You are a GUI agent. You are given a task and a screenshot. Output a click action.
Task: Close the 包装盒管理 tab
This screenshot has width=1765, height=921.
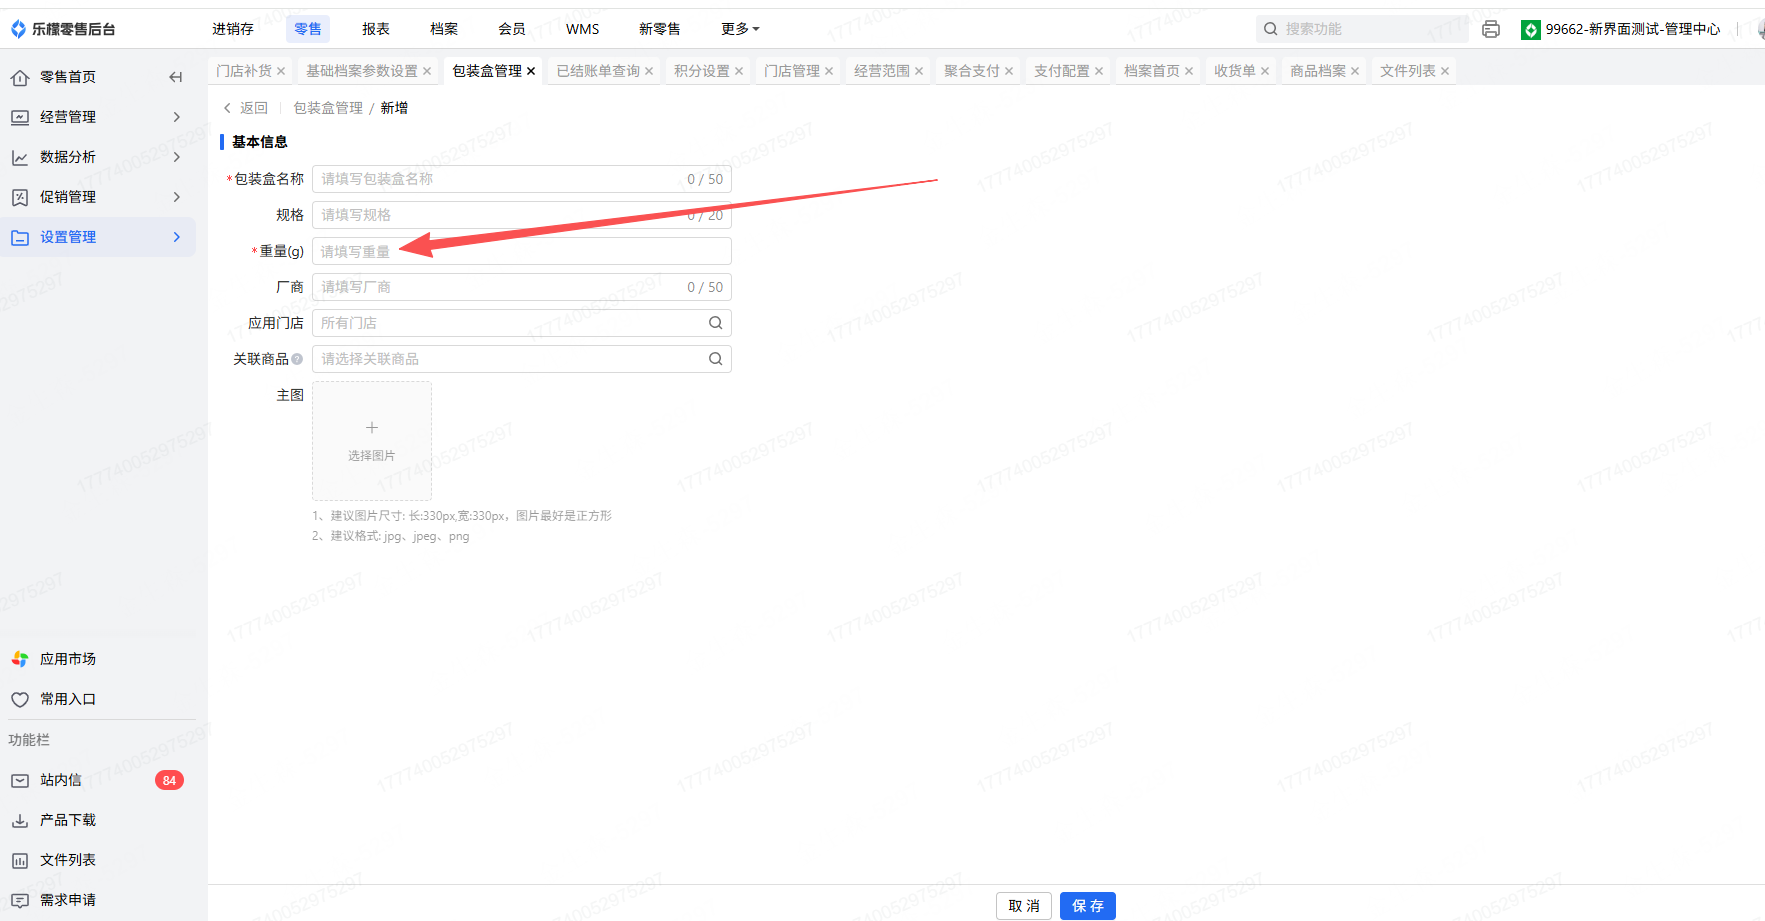531,71
